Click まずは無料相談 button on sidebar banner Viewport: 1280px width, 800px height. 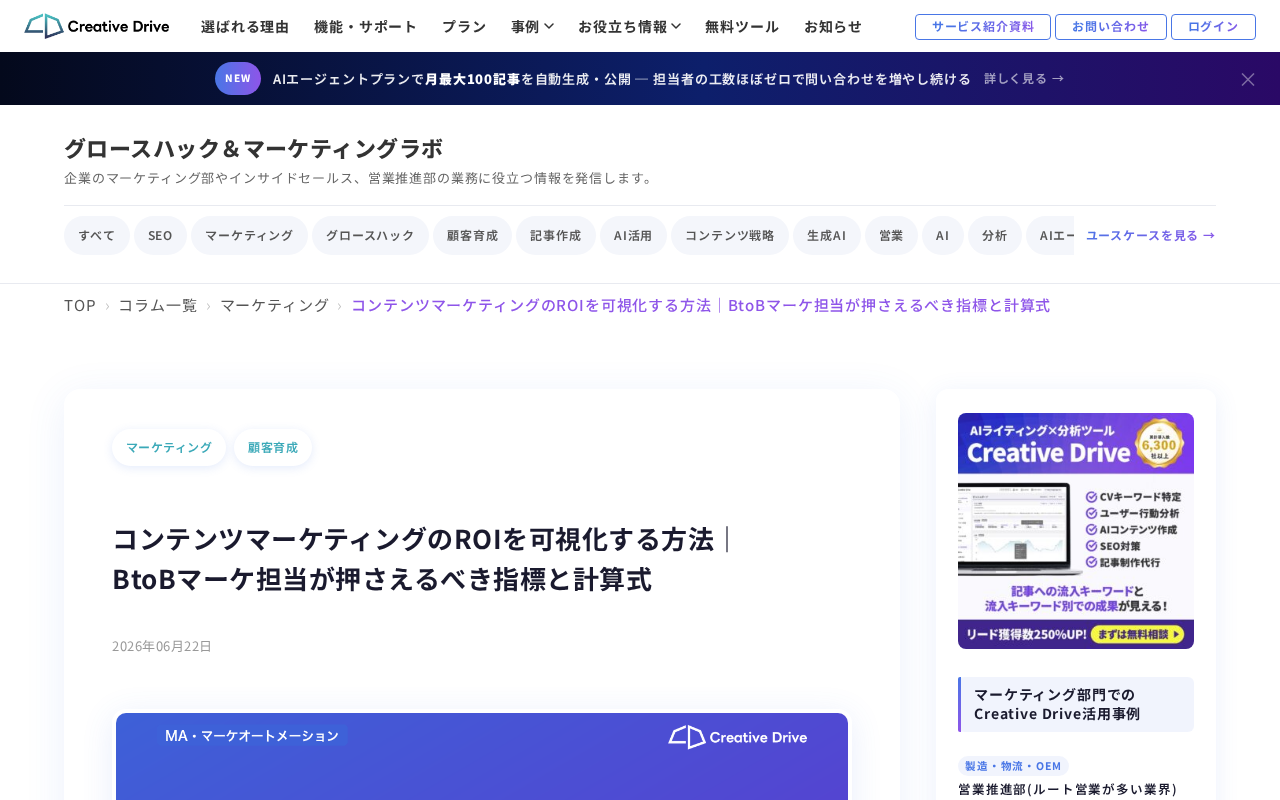click(1138, 634)
